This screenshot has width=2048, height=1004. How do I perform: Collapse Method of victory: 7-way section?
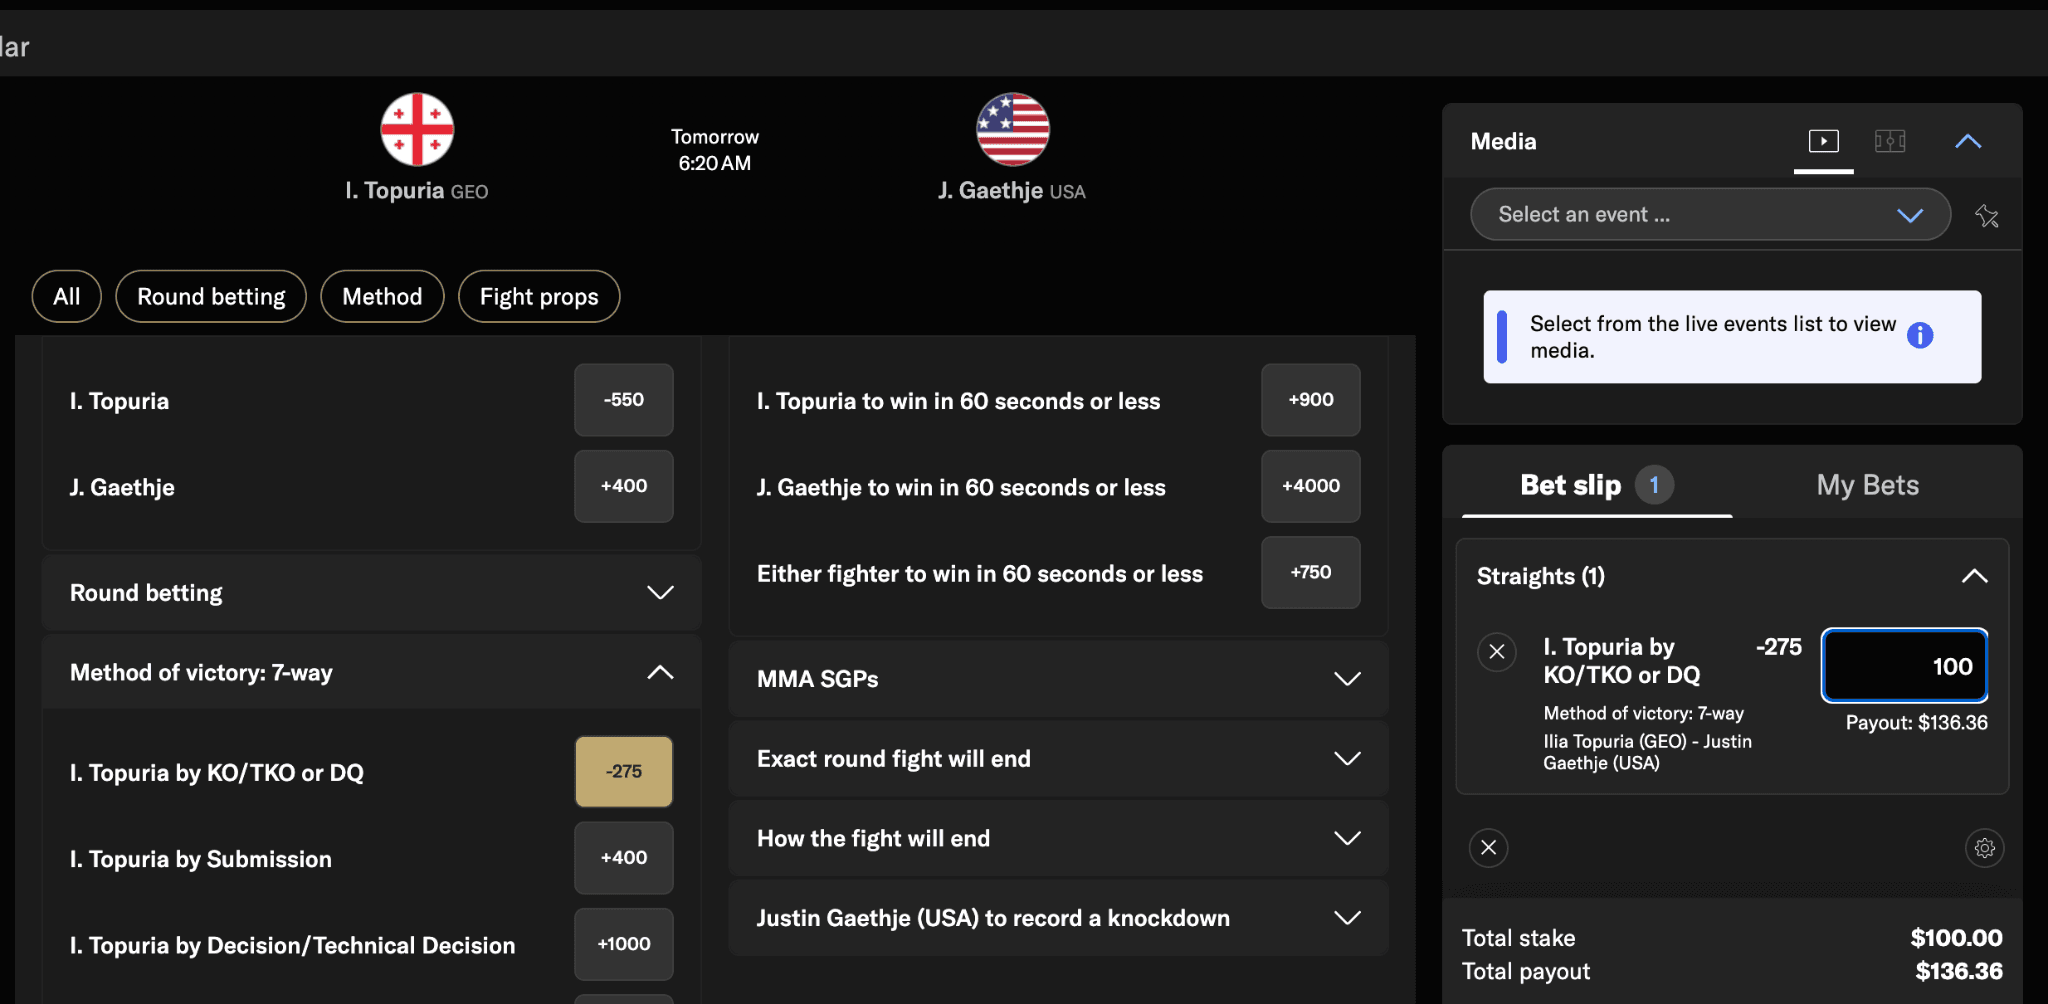click(x=371, y=672)
